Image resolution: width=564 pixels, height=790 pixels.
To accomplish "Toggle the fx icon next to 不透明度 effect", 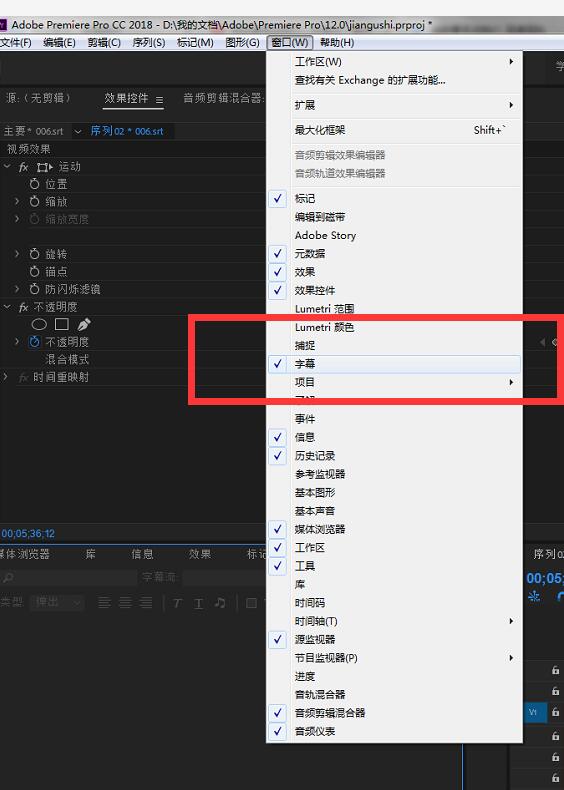I will [24, 307].
